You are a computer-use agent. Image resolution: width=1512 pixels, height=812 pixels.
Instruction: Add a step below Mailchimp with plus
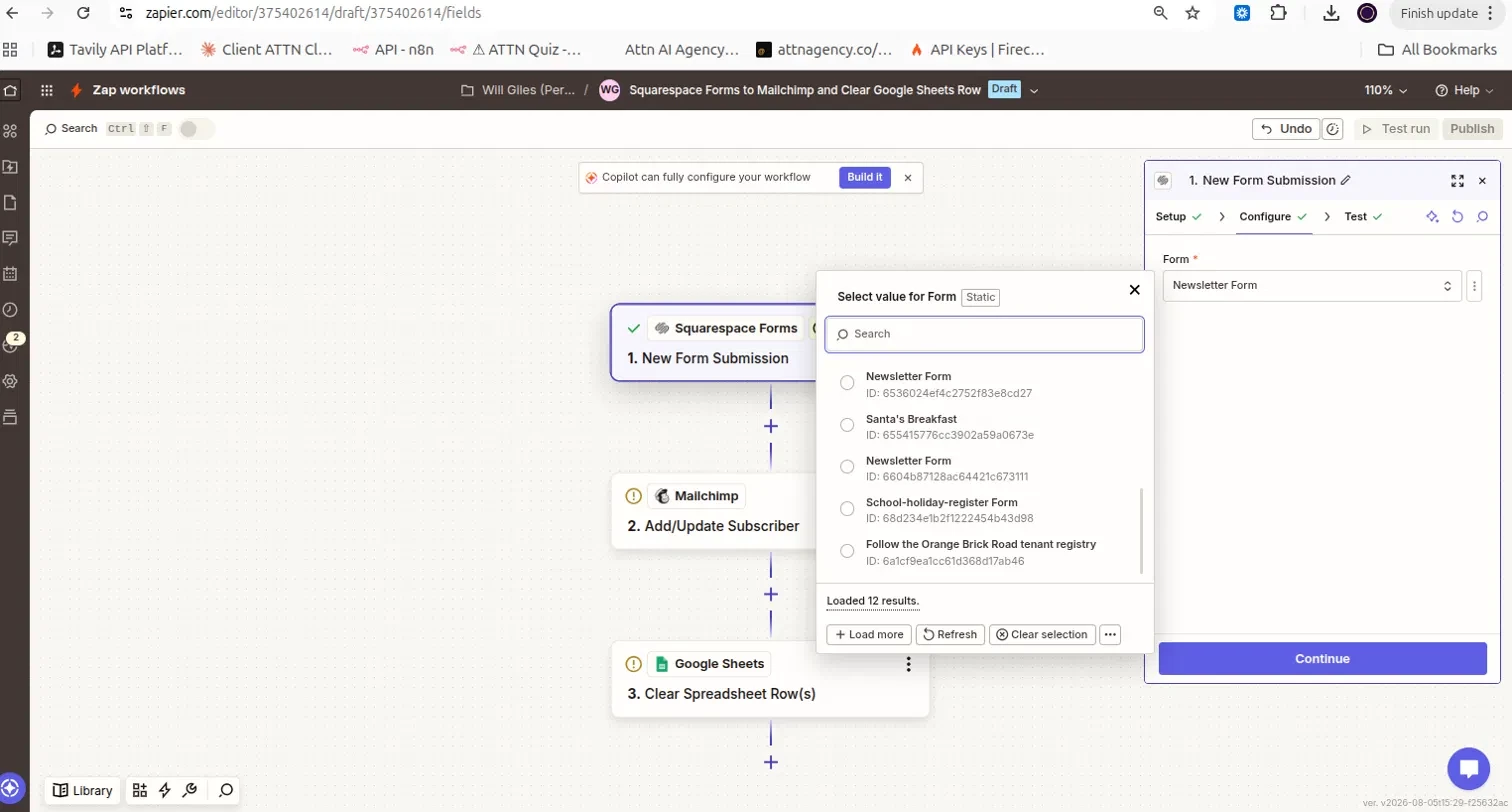pos(771,594)
